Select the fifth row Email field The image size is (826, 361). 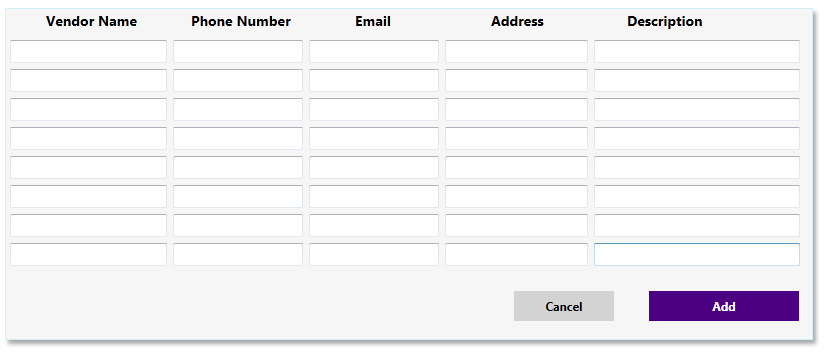(x=373, y=167)
